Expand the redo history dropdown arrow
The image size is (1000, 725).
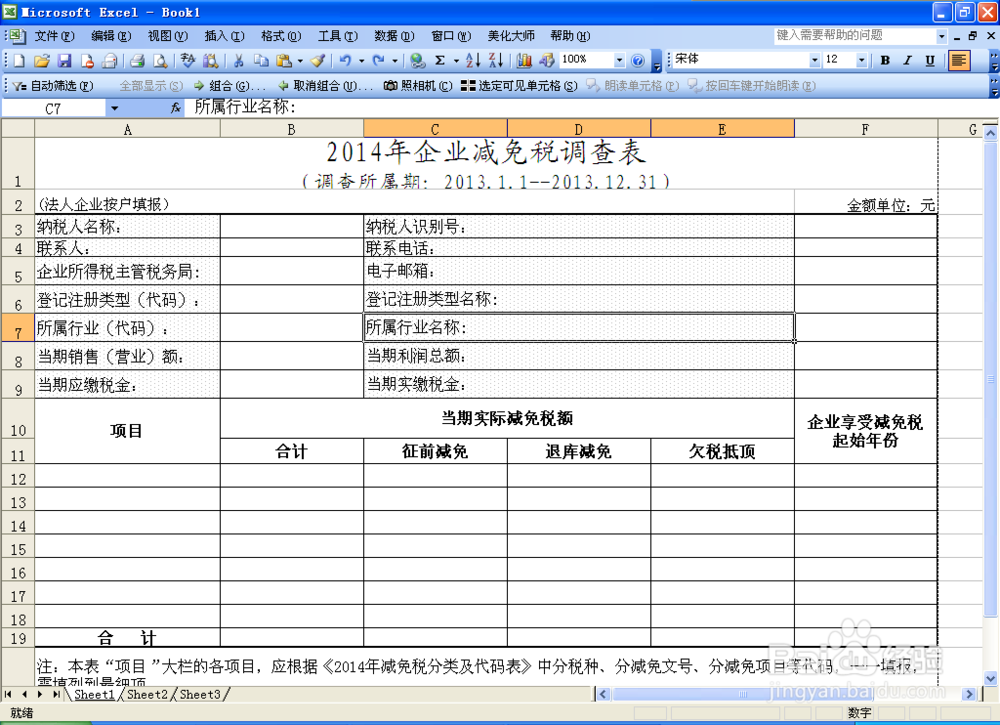(395, 61)
